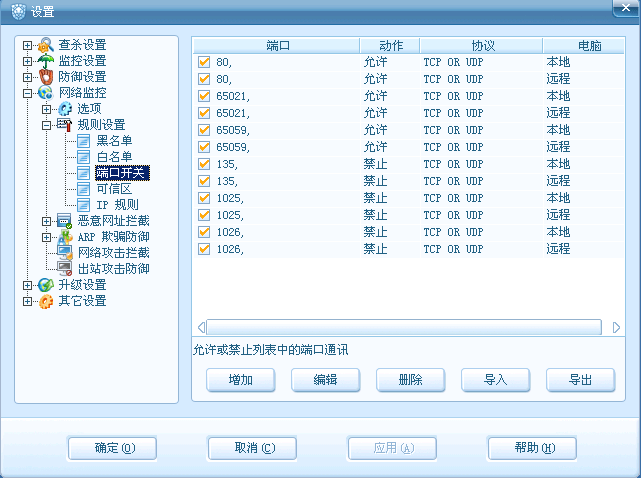Uncheck the 1026 本地 rule checkbox
641x478 pixels.
[204, 232]
